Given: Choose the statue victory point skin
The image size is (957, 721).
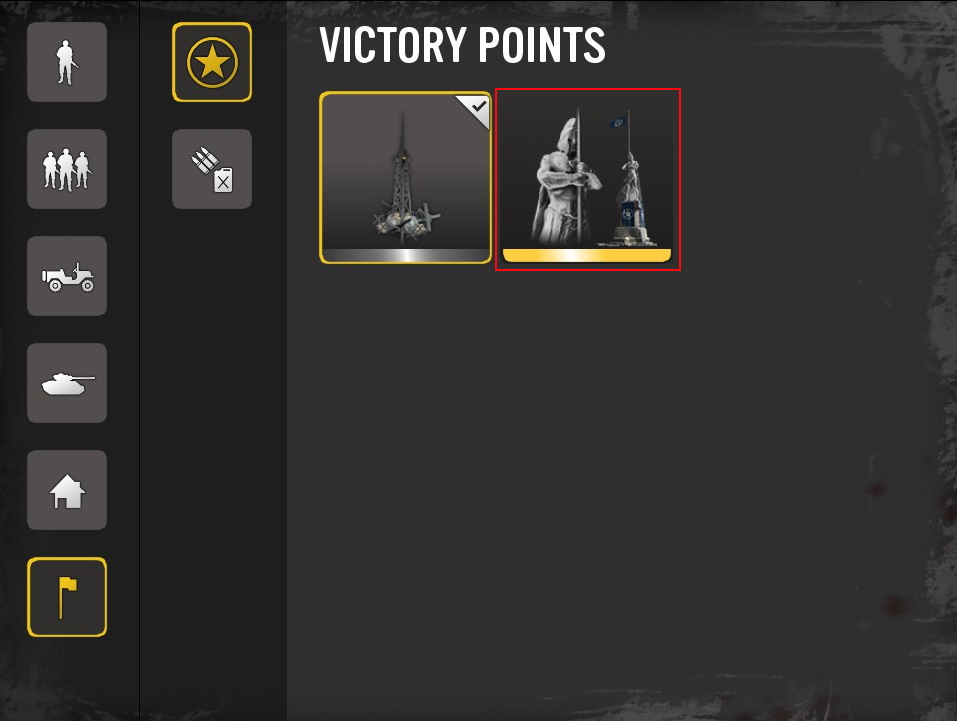Looking at the screenshot, I should pos(587,178).
